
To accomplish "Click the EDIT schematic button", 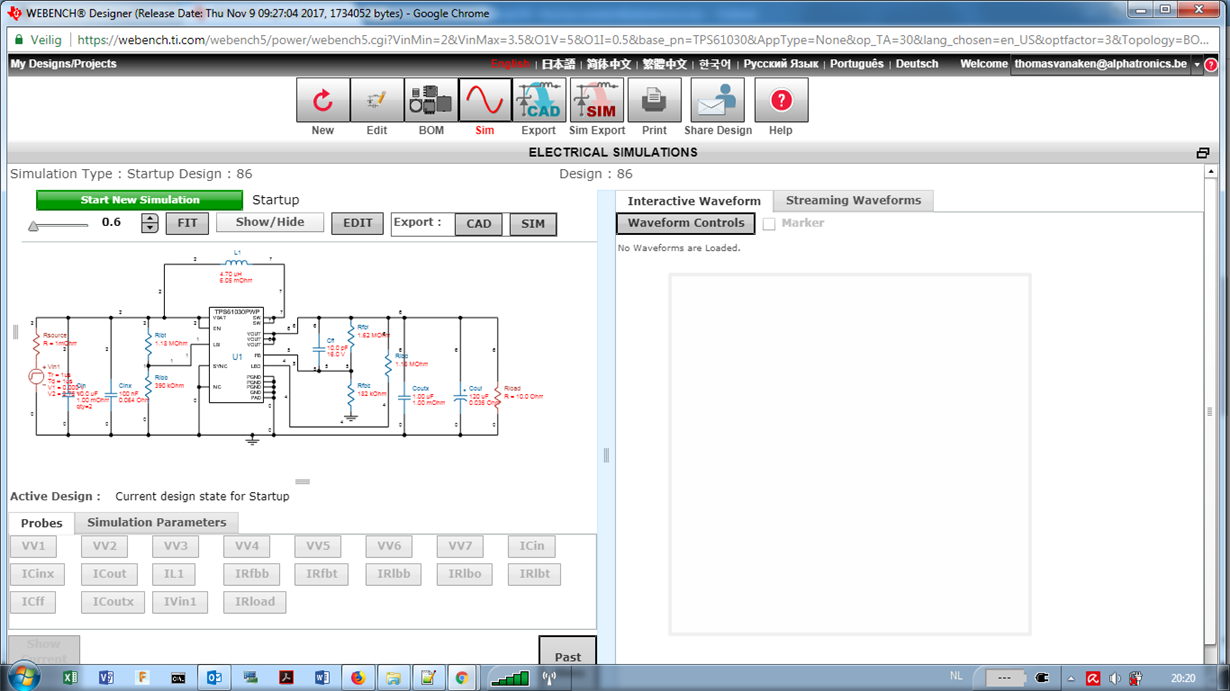I will (x=357, y=223).
